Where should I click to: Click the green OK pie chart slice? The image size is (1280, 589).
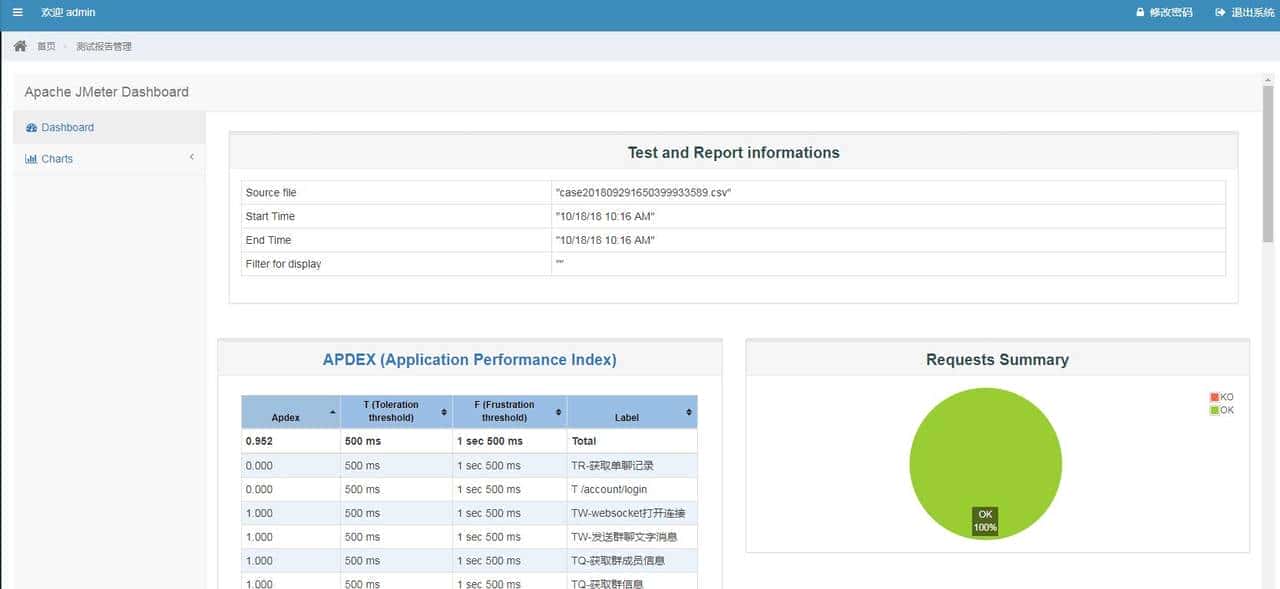pyautogui.click(x=985, y=450)
